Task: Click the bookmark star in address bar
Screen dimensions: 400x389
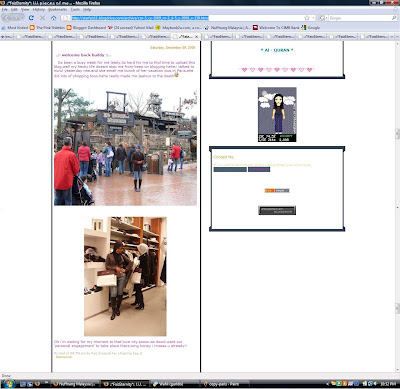Action: point(307,18)
